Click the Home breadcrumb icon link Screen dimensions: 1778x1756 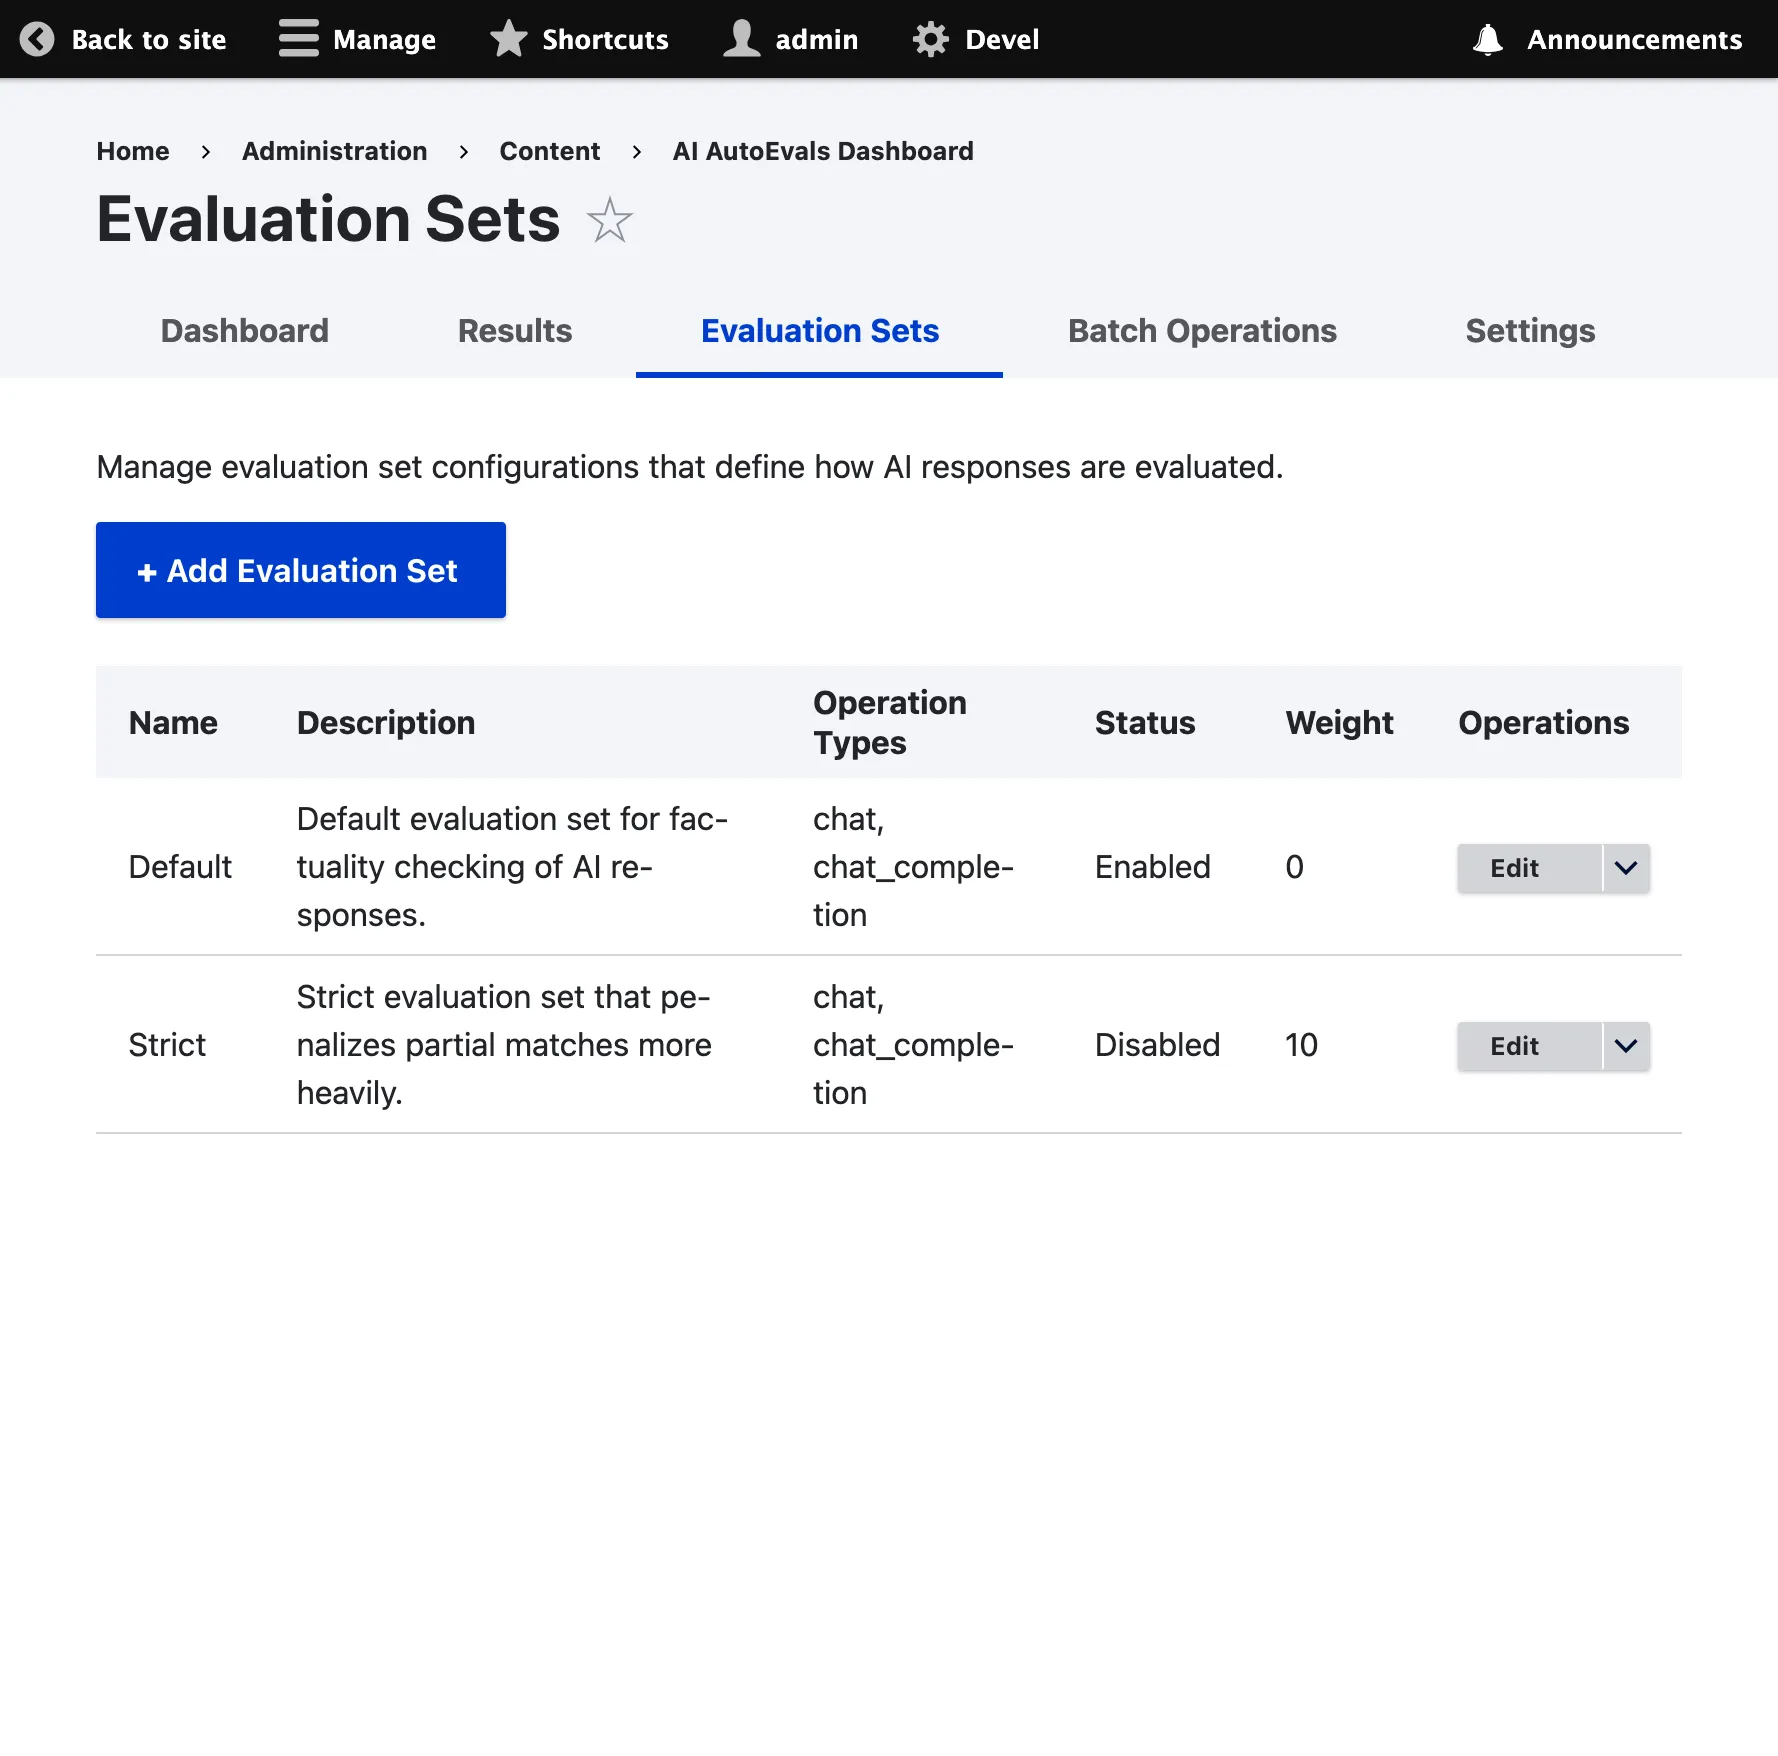click(x=132, y=151)
